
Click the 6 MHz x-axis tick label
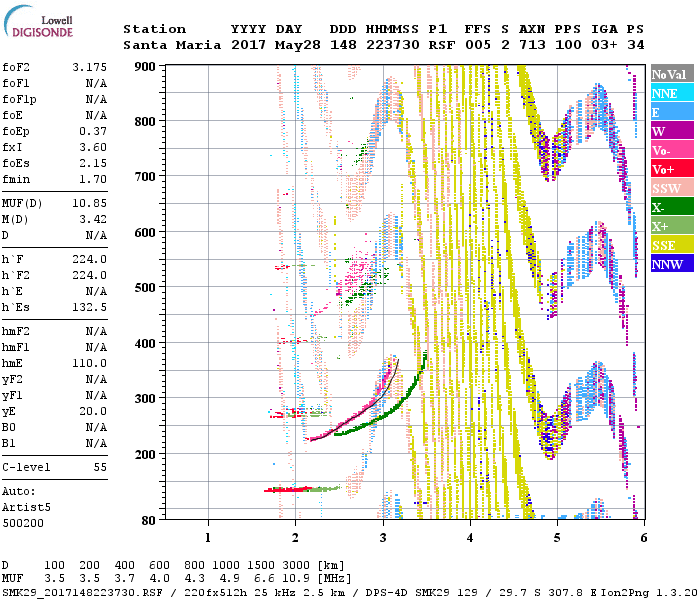tap(644, 538)
